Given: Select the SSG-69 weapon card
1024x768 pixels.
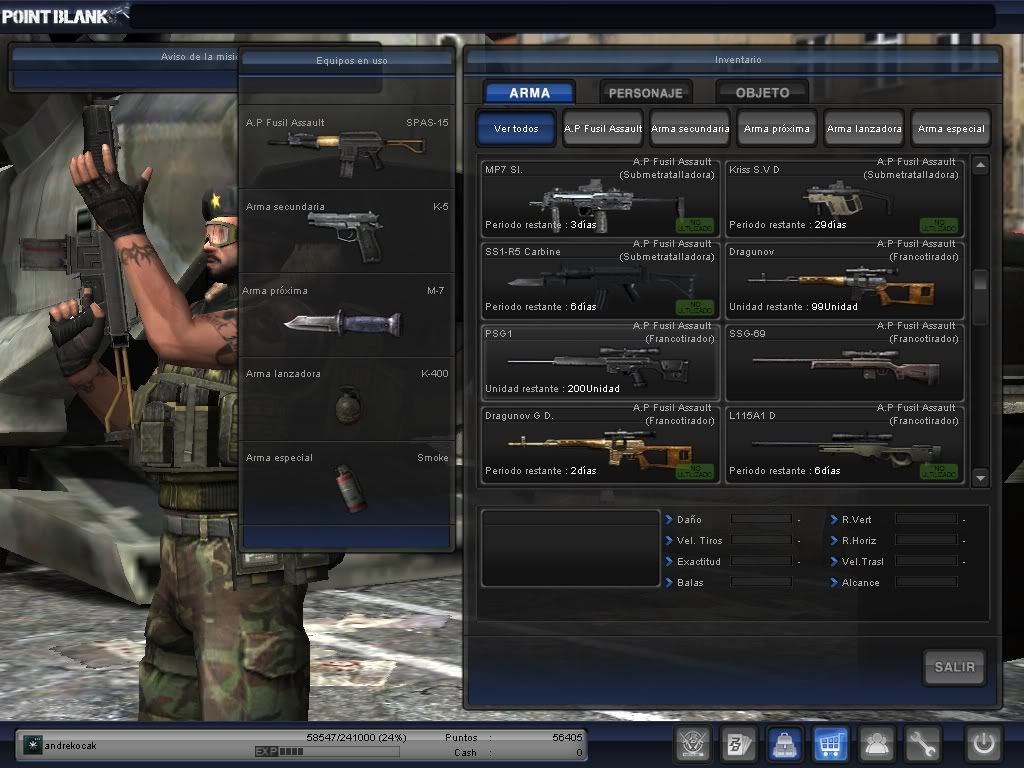Looking at the screenshot, I should click(x=844, y=361).
